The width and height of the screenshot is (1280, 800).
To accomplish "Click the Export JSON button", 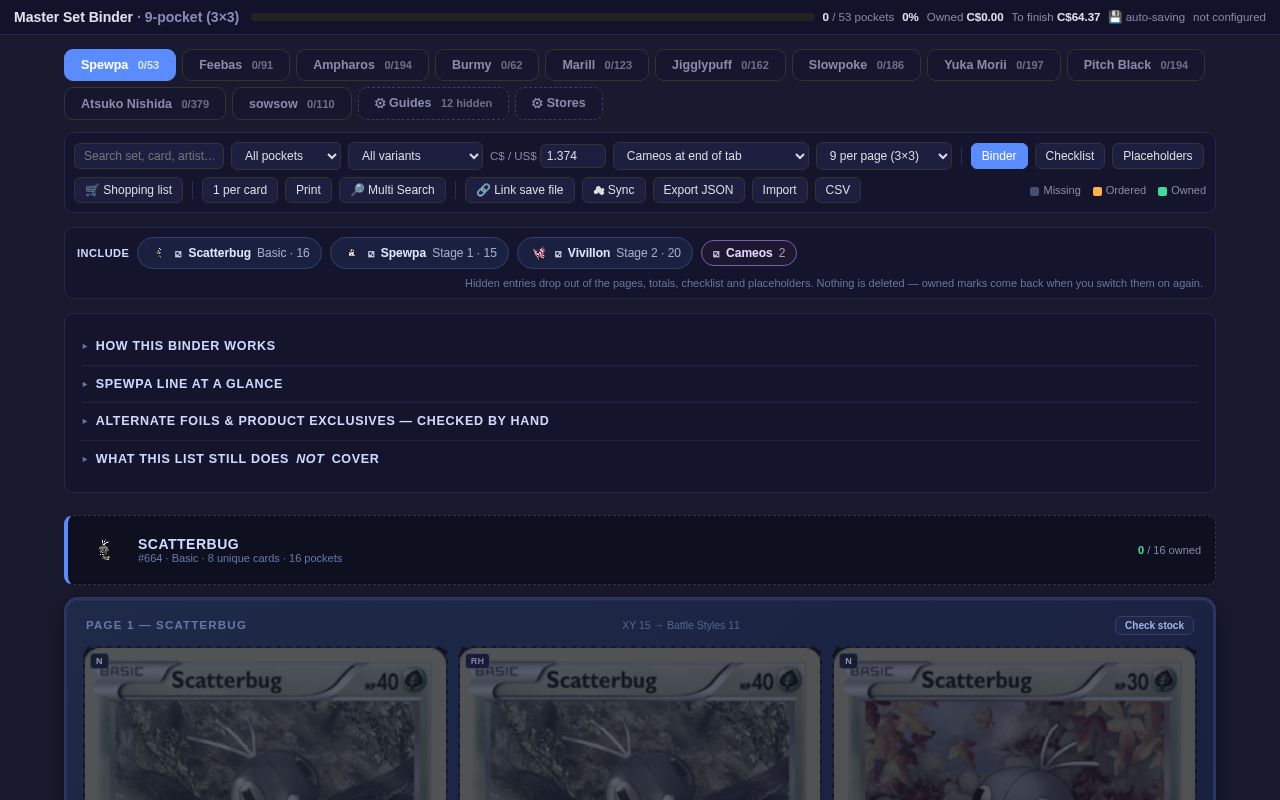I will [x=698, y=190].
